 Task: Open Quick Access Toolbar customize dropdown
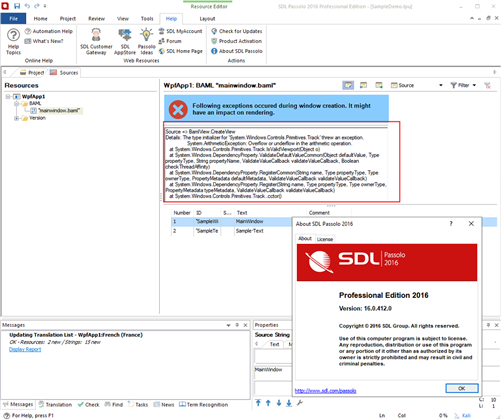click(x=45, y=6)
